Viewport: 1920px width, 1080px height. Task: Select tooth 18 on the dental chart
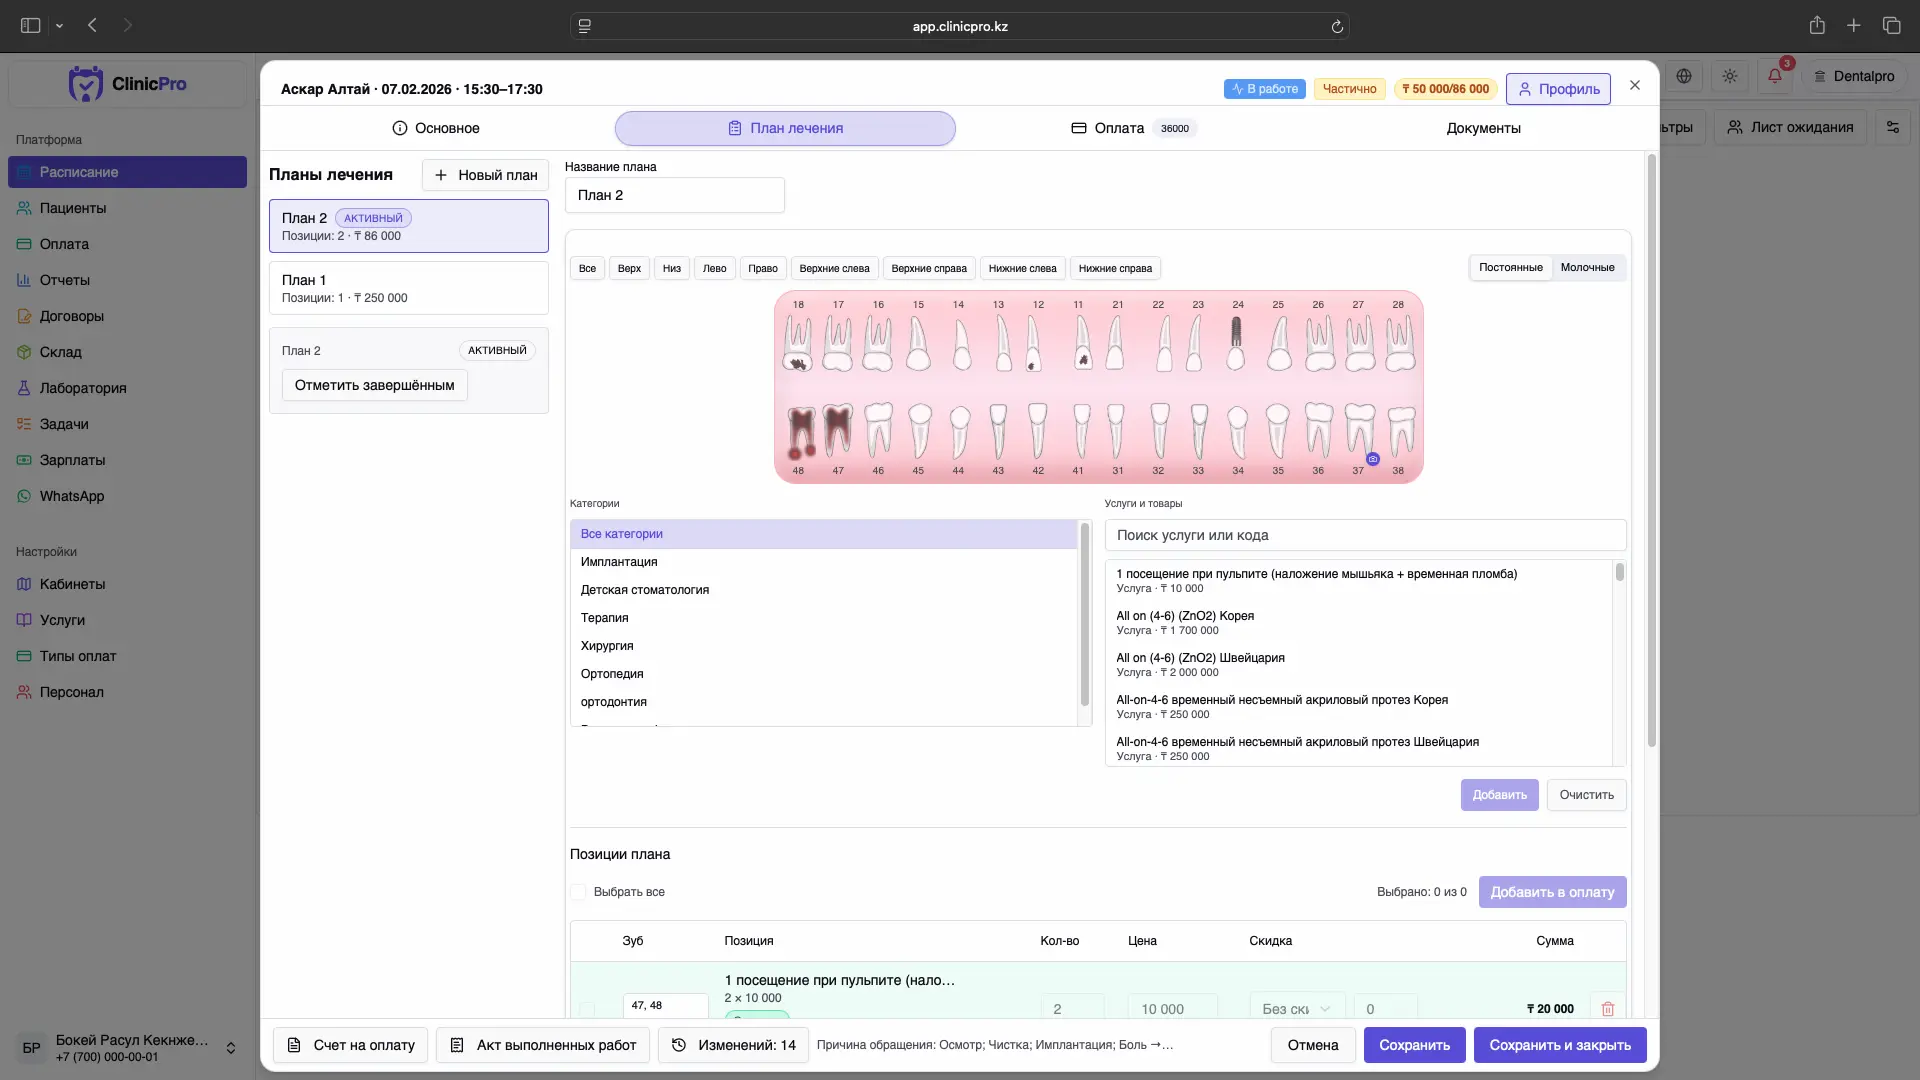(798, 341)
